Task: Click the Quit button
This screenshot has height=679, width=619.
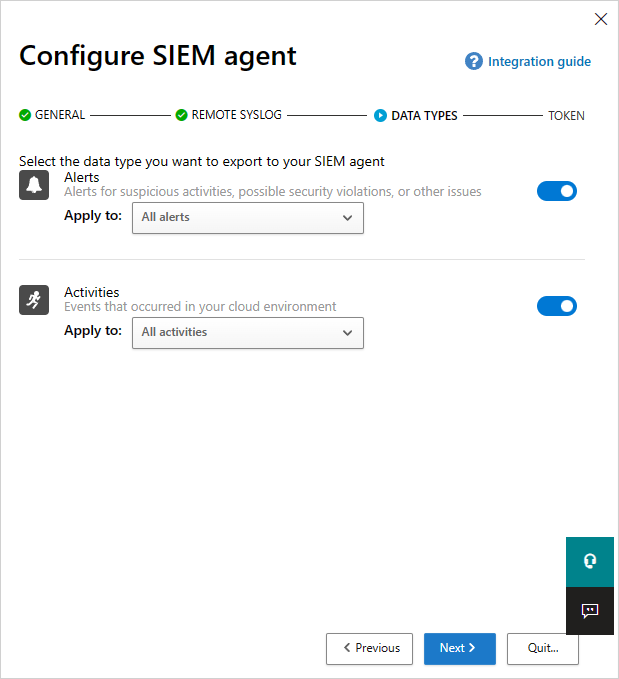Action: [542, 648]
